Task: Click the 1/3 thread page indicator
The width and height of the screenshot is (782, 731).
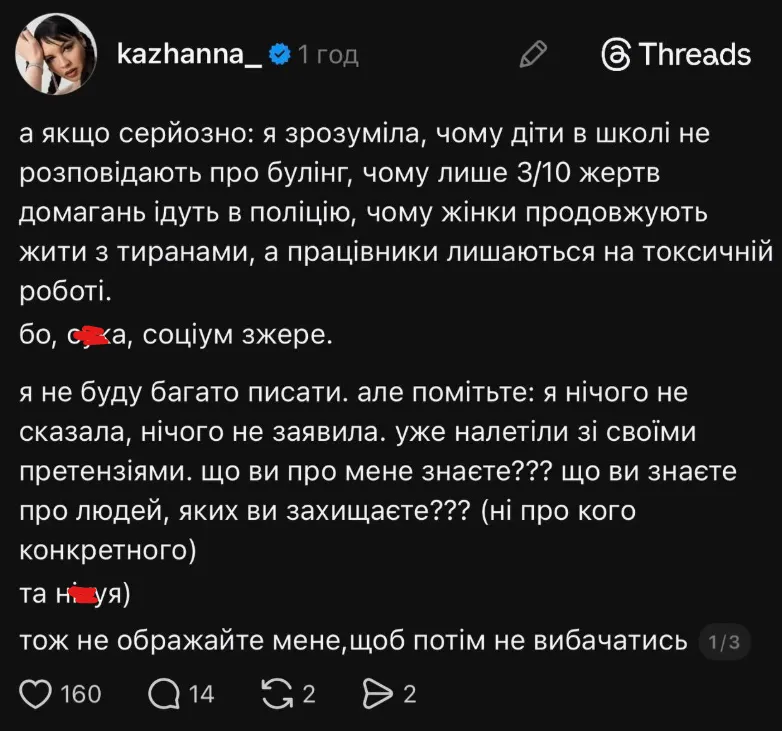Action: [722, 643]
